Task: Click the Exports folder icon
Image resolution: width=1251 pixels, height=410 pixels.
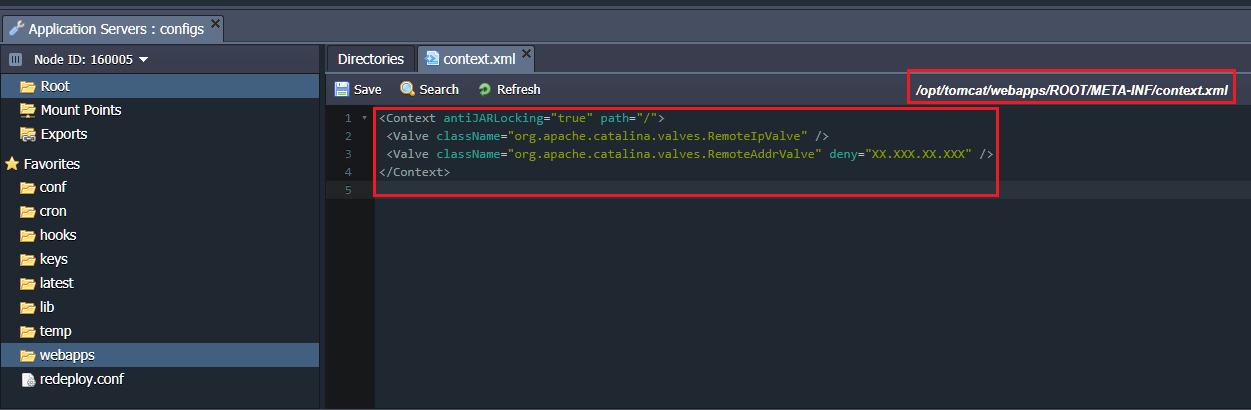Action: [27, 134]
